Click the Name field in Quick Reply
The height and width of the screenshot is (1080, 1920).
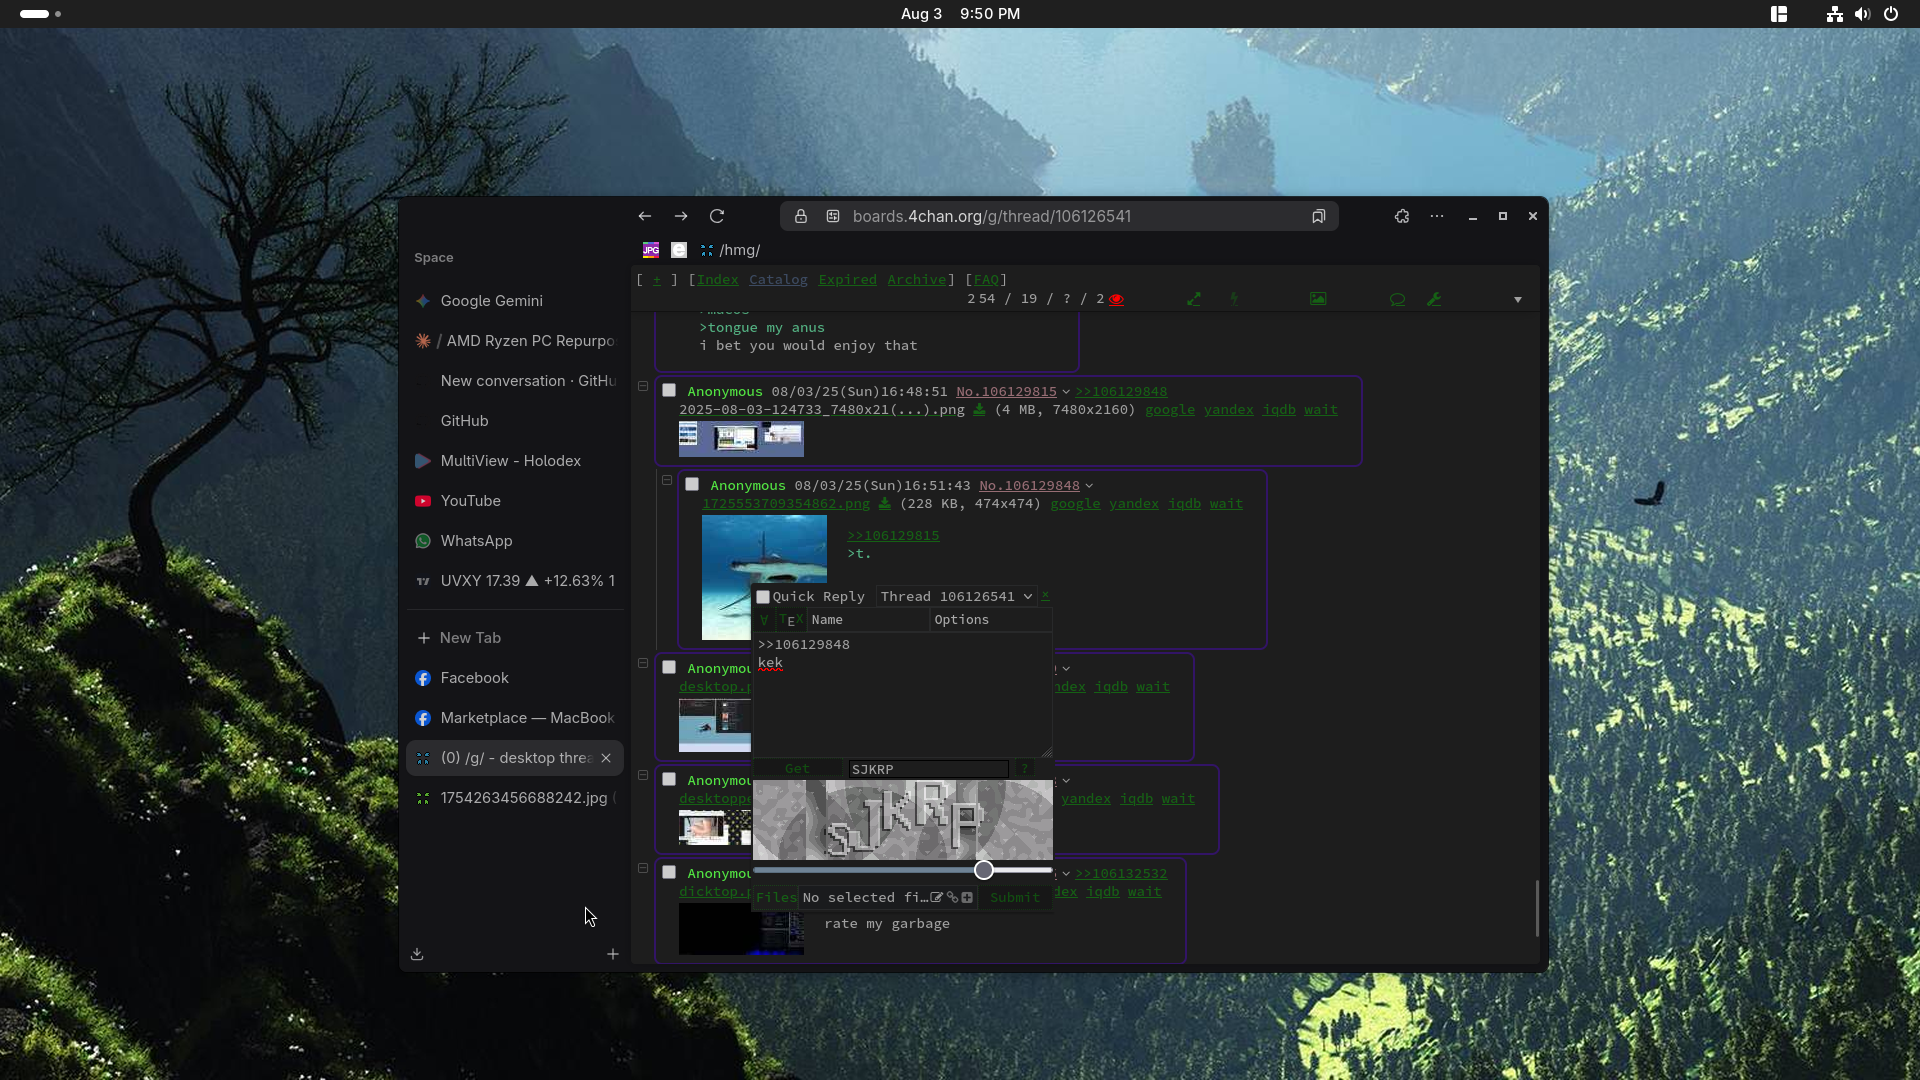[x=868, y=620]
